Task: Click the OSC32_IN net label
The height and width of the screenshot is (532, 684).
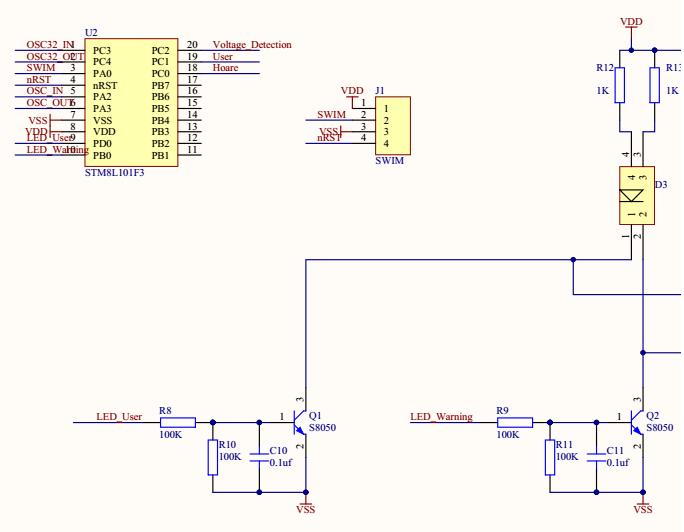Action: click(x=50, y=44)
